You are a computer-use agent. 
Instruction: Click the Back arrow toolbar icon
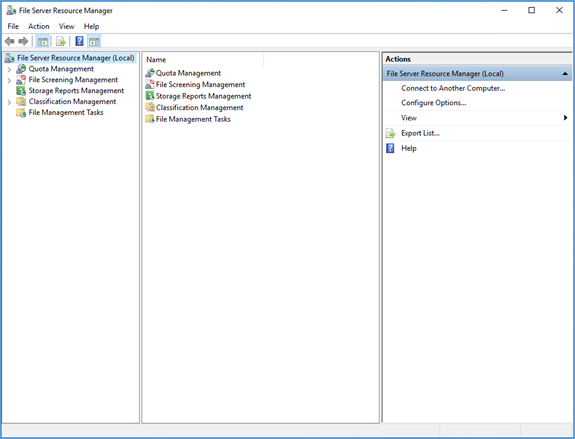coord(10,41)
